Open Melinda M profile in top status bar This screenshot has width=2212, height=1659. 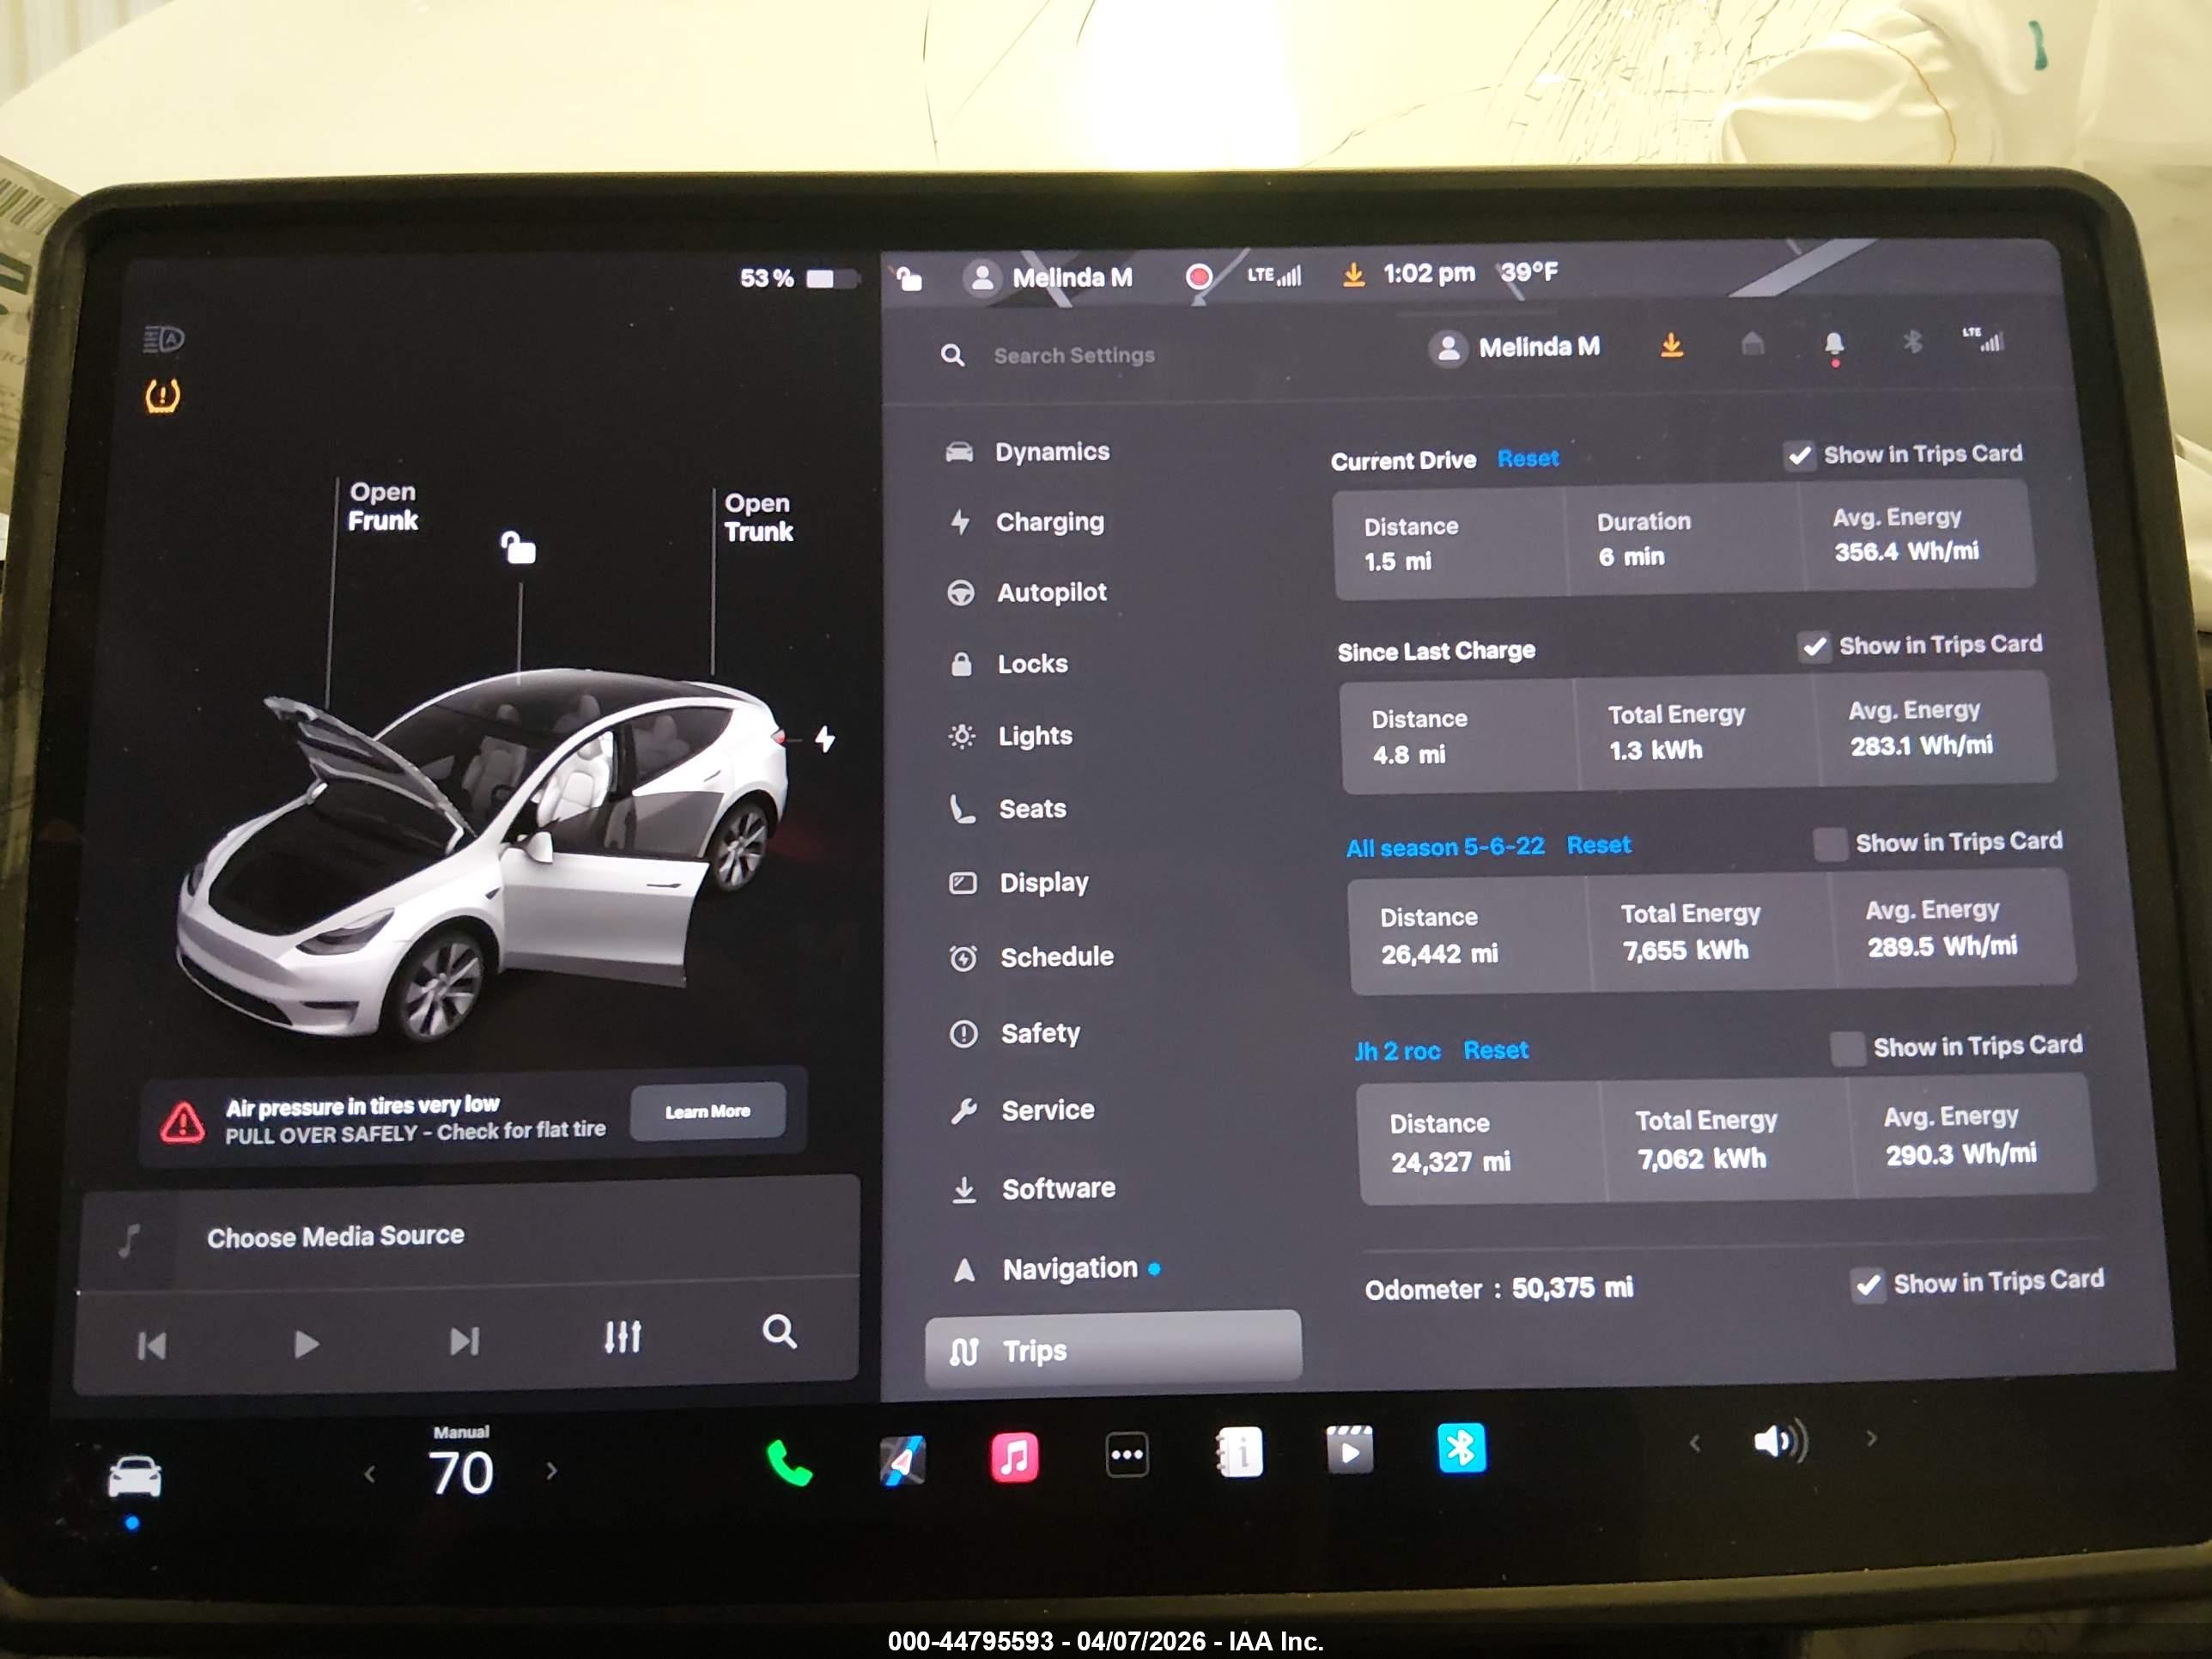(x=1048, y=277)
